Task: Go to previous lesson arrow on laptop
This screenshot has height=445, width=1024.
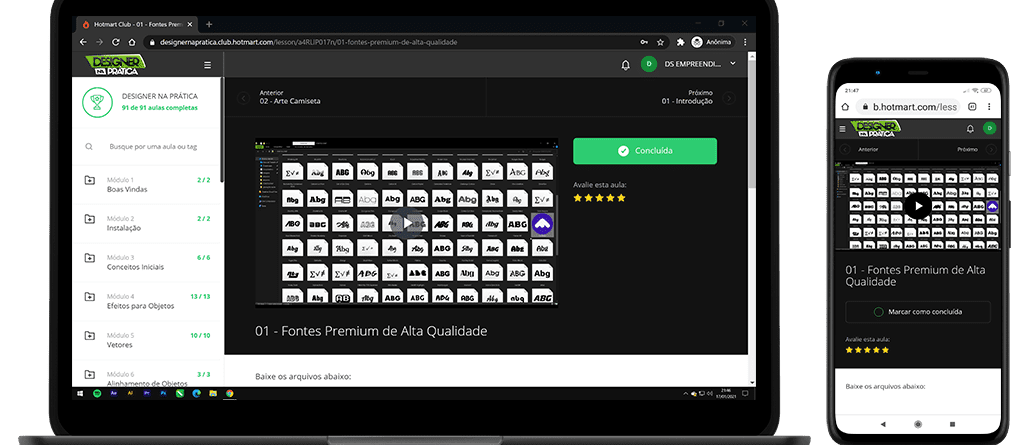Action: coord(244,98)
